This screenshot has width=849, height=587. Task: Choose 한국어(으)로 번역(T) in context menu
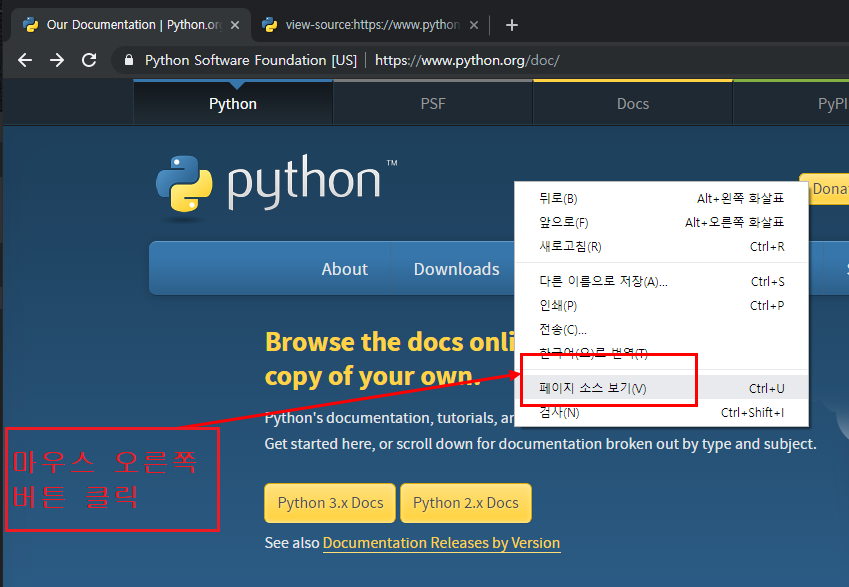(x=661, y=354)
